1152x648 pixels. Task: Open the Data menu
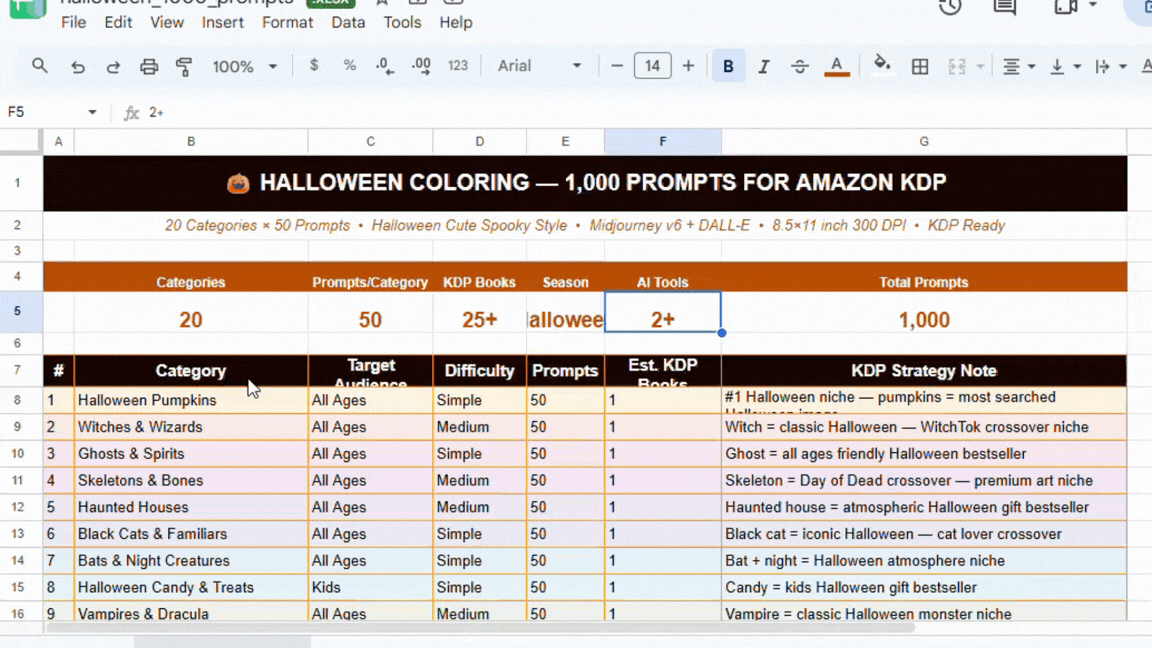point(348,23)
